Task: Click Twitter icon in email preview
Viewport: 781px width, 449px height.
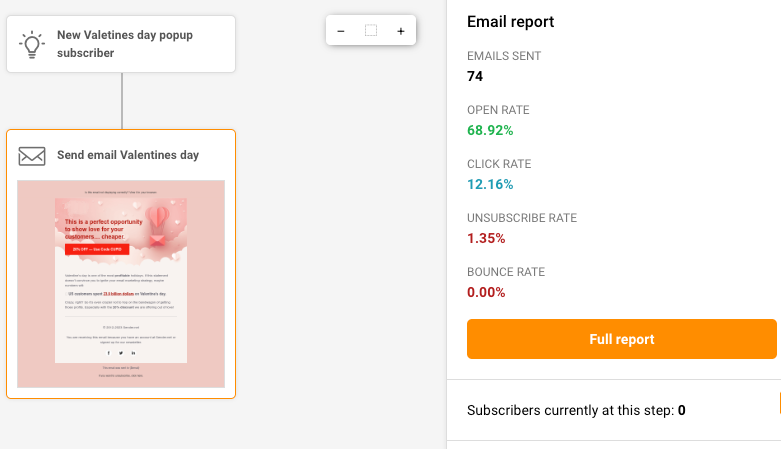Action: point(121,353)
